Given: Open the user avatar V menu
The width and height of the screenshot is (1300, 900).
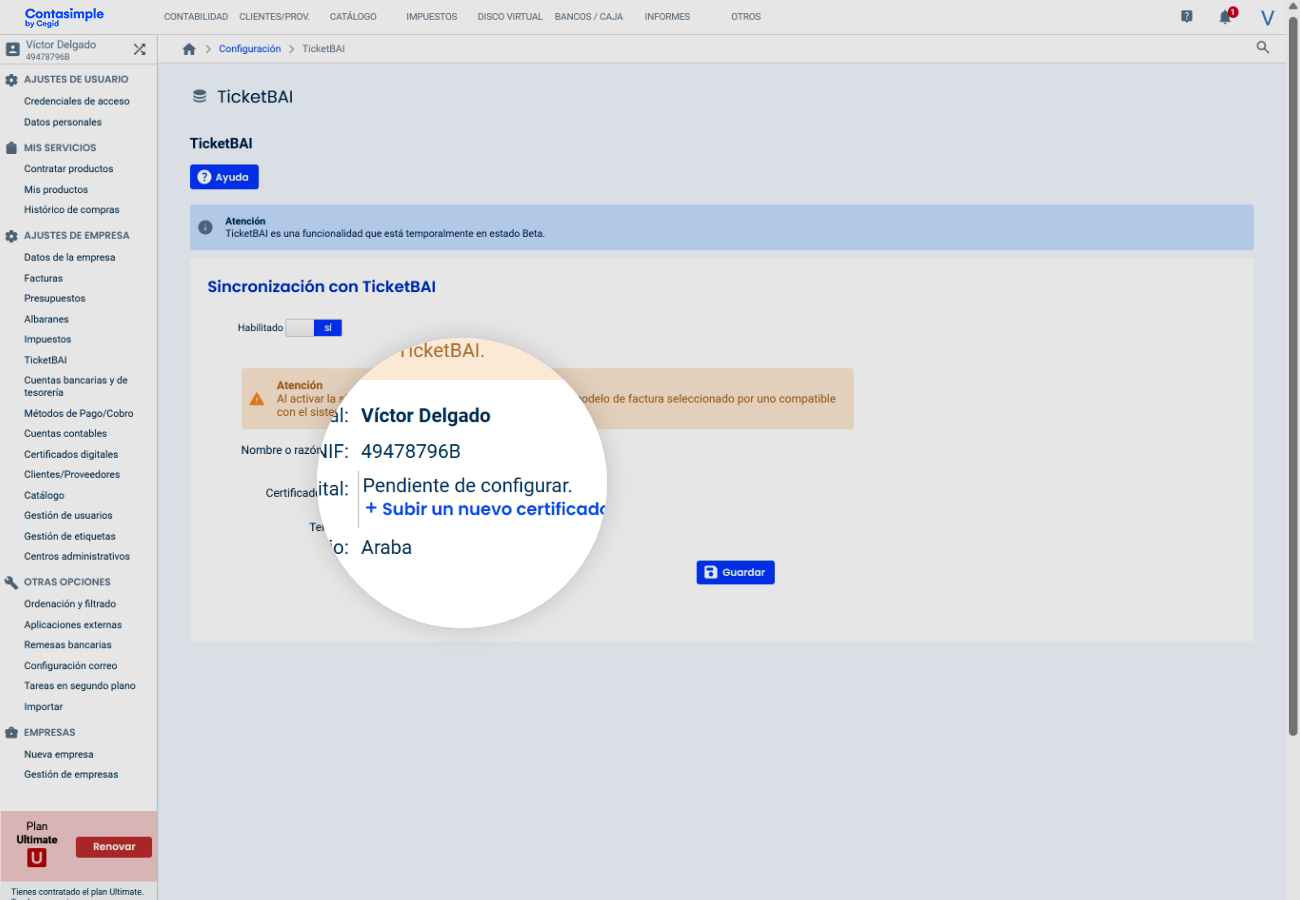Looking at the screenshot, I should coord(1267,18).
